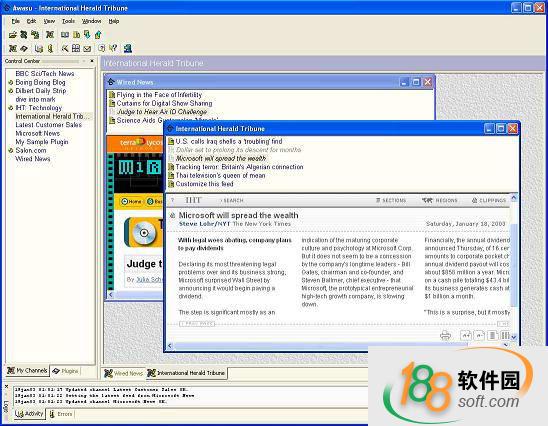This screenshot has height=426, width=548.
Task: Click the yellow exclamation toolbar icon
Action: pyautogui.click(x=50, y=48)
